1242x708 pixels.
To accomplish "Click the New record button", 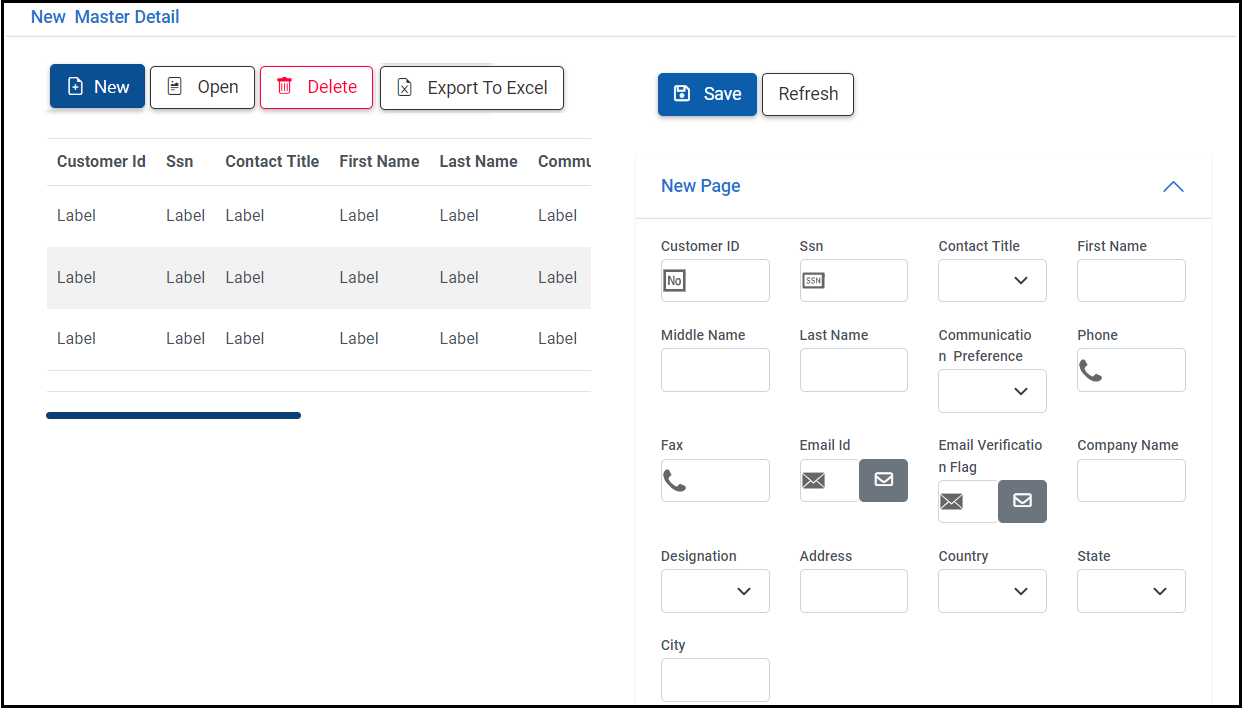I will (98, 87).
